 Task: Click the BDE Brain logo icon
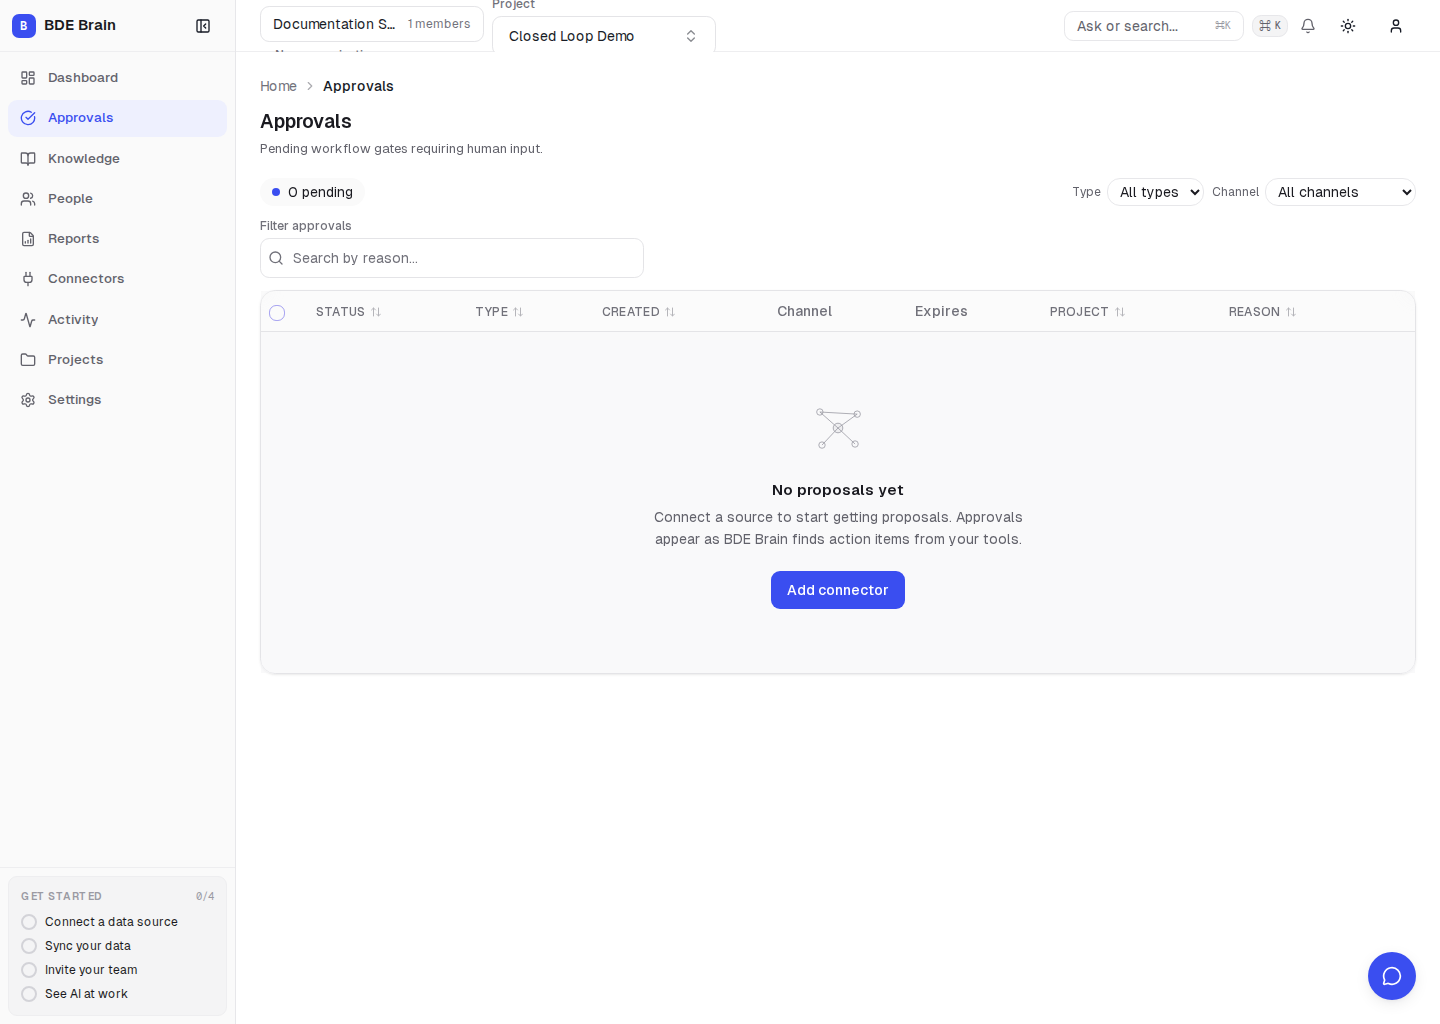24,26
